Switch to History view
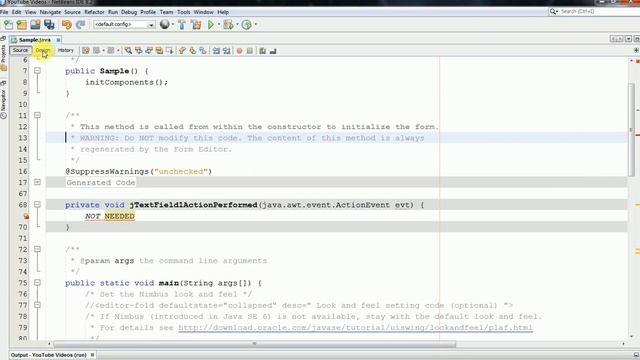This screenshot has height=360, width=640. click(65, 50)
